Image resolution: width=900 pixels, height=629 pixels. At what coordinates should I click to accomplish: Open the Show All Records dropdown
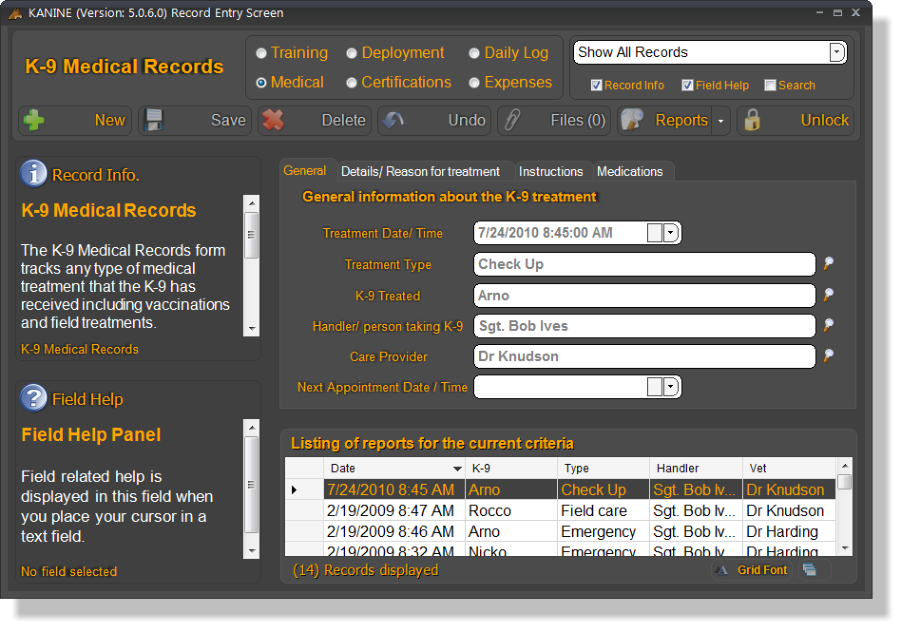click(x=837, y=52)
